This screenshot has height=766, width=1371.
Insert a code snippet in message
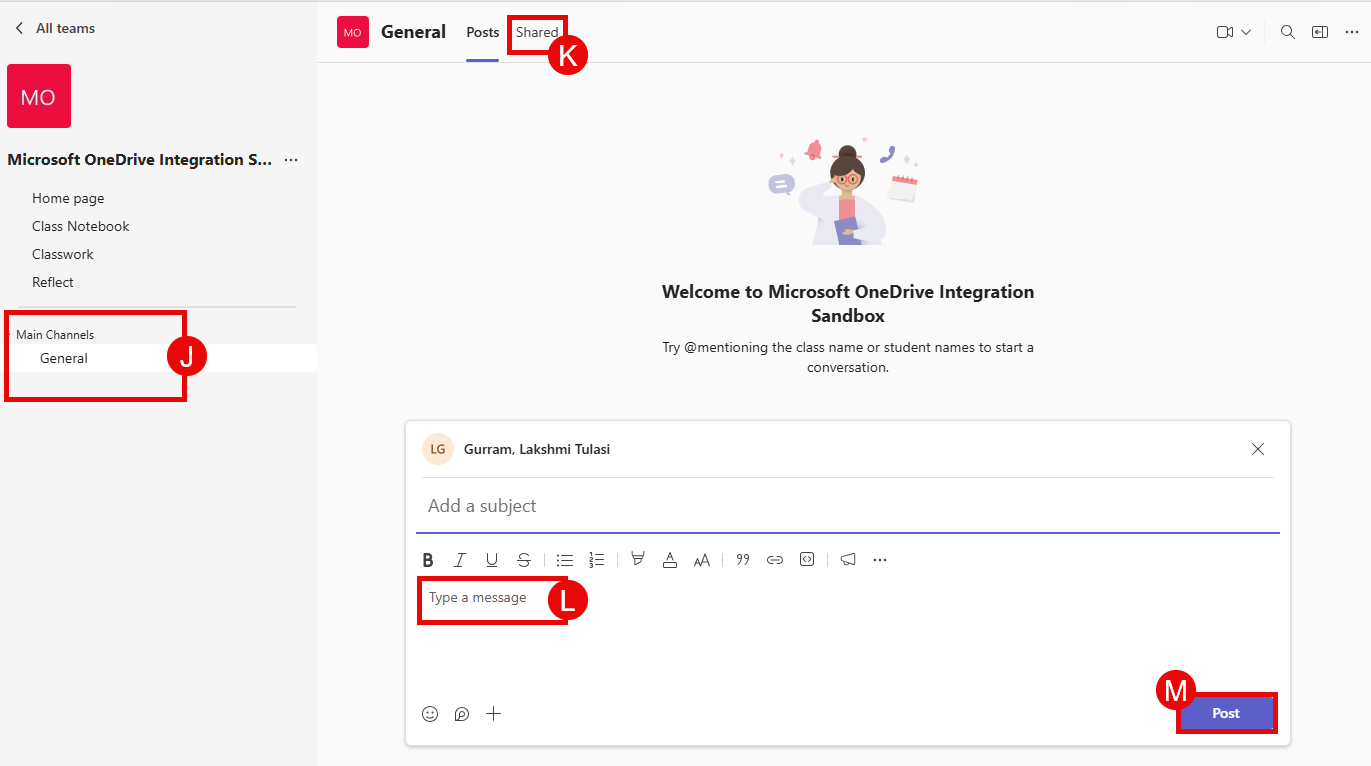(x=807, y=560)
